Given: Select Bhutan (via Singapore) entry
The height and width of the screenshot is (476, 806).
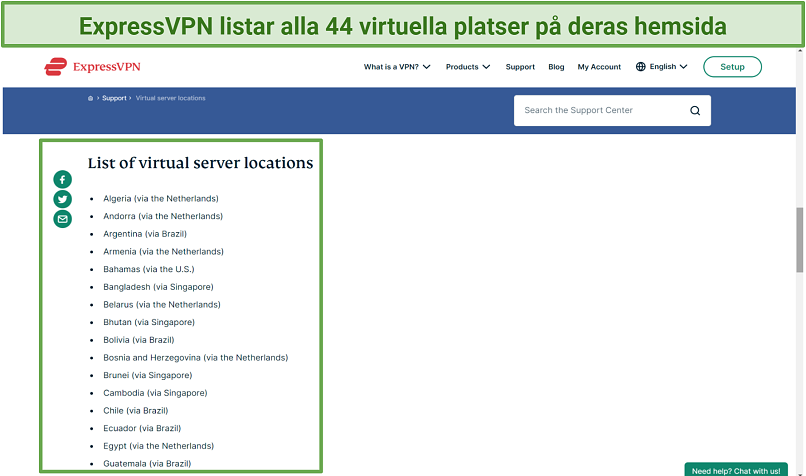Looking at the screenshot, I should coord(149,322).
